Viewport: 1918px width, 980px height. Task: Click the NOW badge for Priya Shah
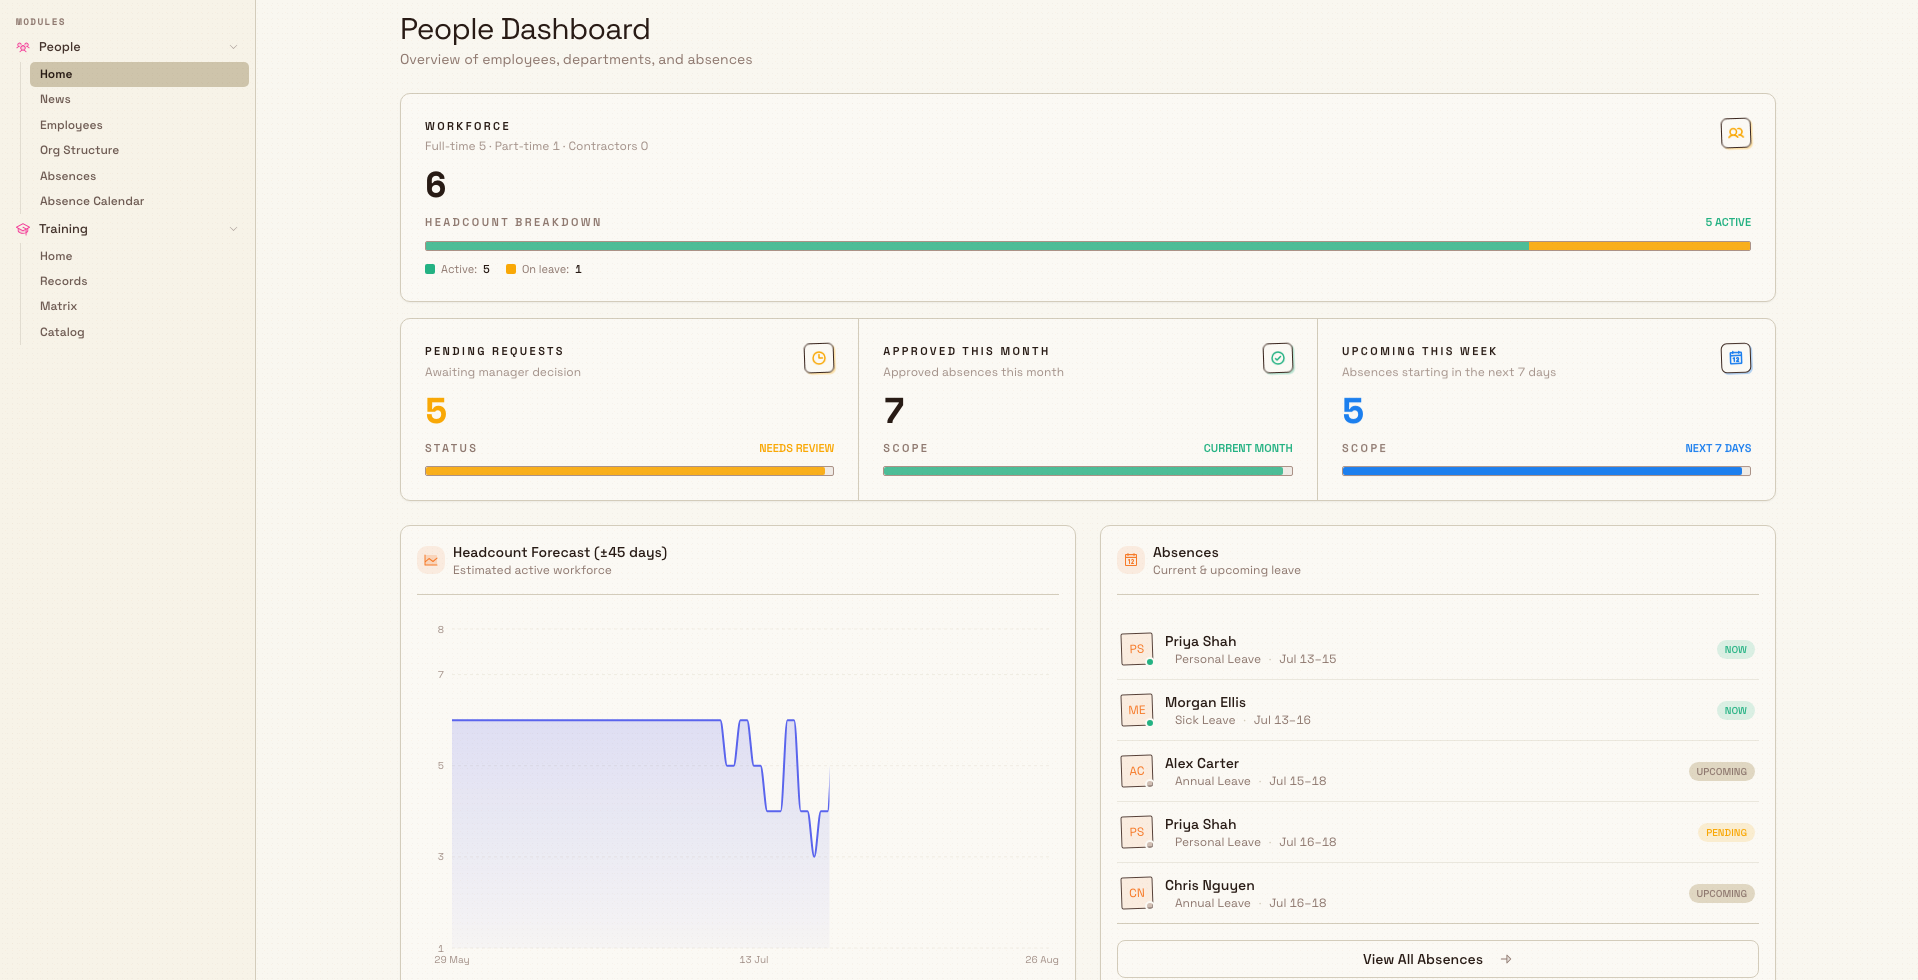click(1735, 650)
